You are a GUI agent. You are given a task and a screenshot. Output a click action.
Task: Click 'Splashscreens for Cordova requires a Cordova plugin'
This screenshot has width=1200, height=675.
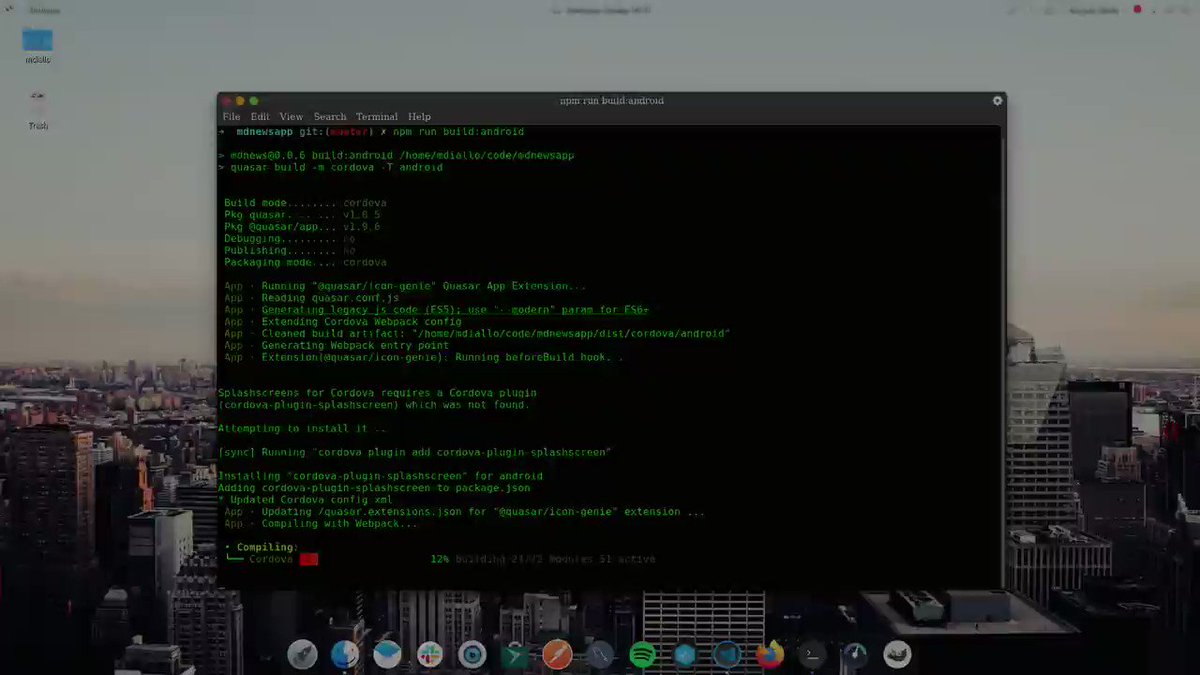coord(377,393)
